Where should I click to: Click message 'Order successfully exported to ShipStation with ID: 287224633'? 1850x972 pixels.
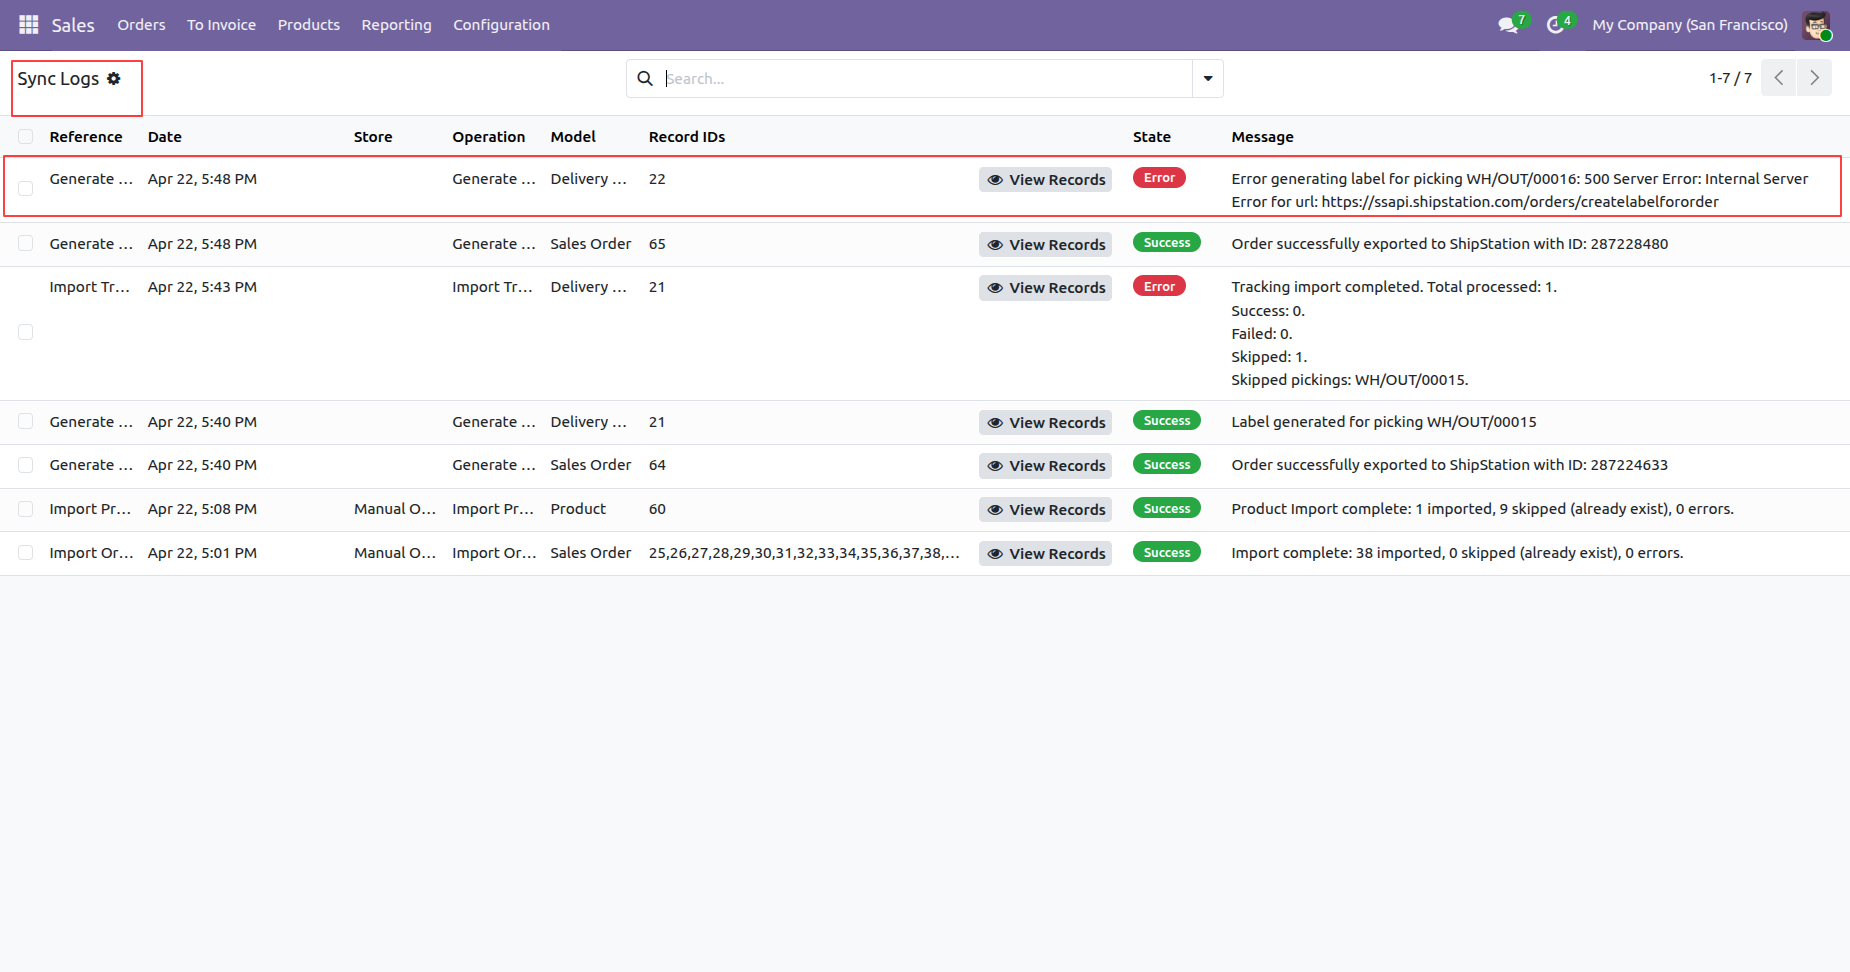[1450, 465]
